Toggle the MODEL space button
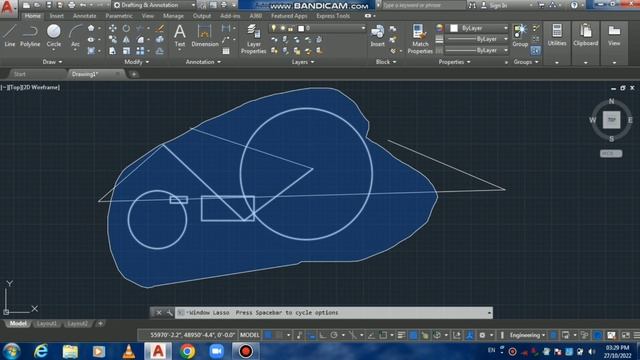The image size is (640, 360). click(x=249, y=335)
